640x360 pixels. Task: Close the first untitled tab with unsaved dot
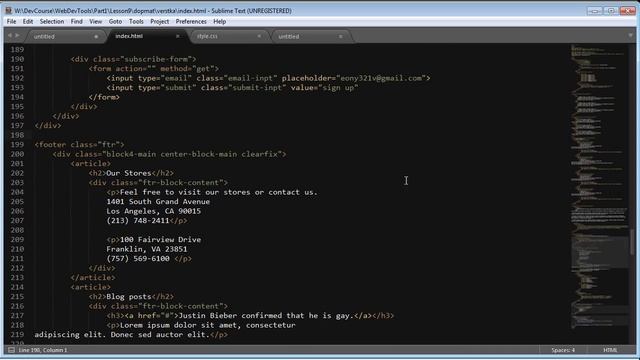point(96,36)
